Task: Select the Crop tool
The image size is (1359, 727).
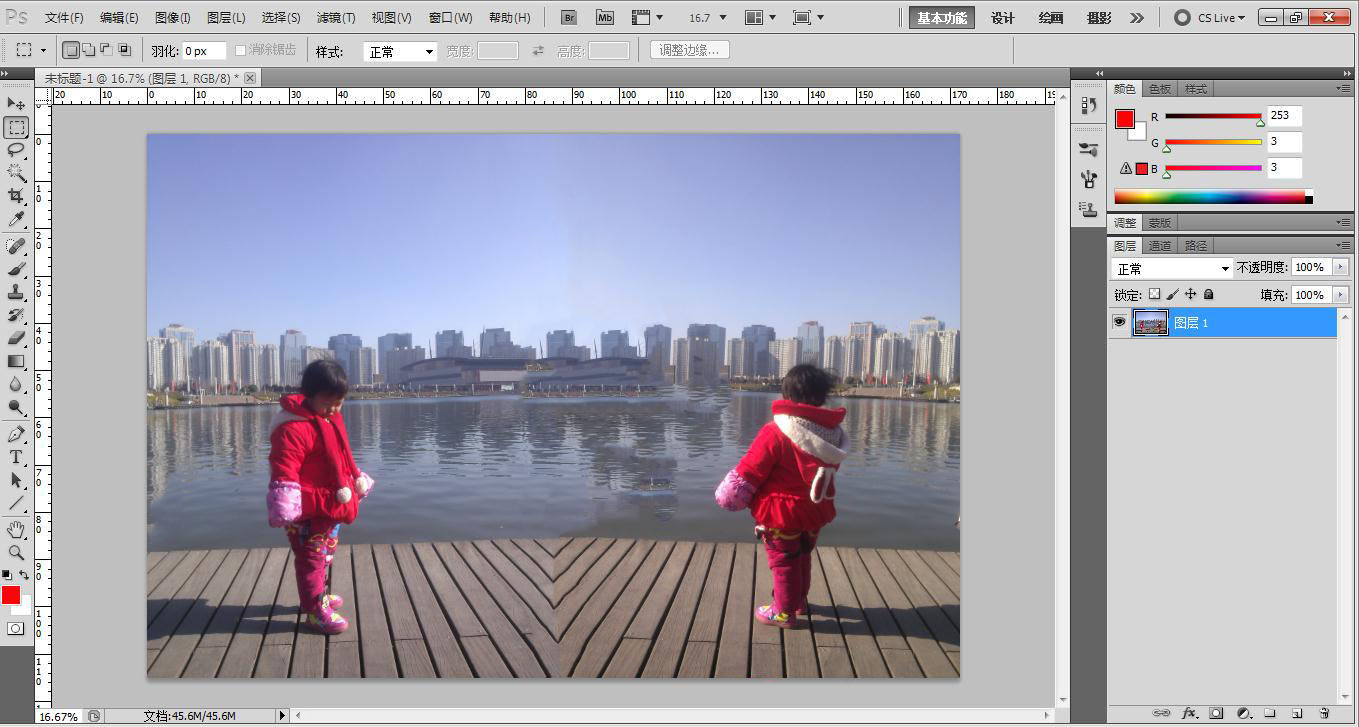Action: [x=16, y=196]
